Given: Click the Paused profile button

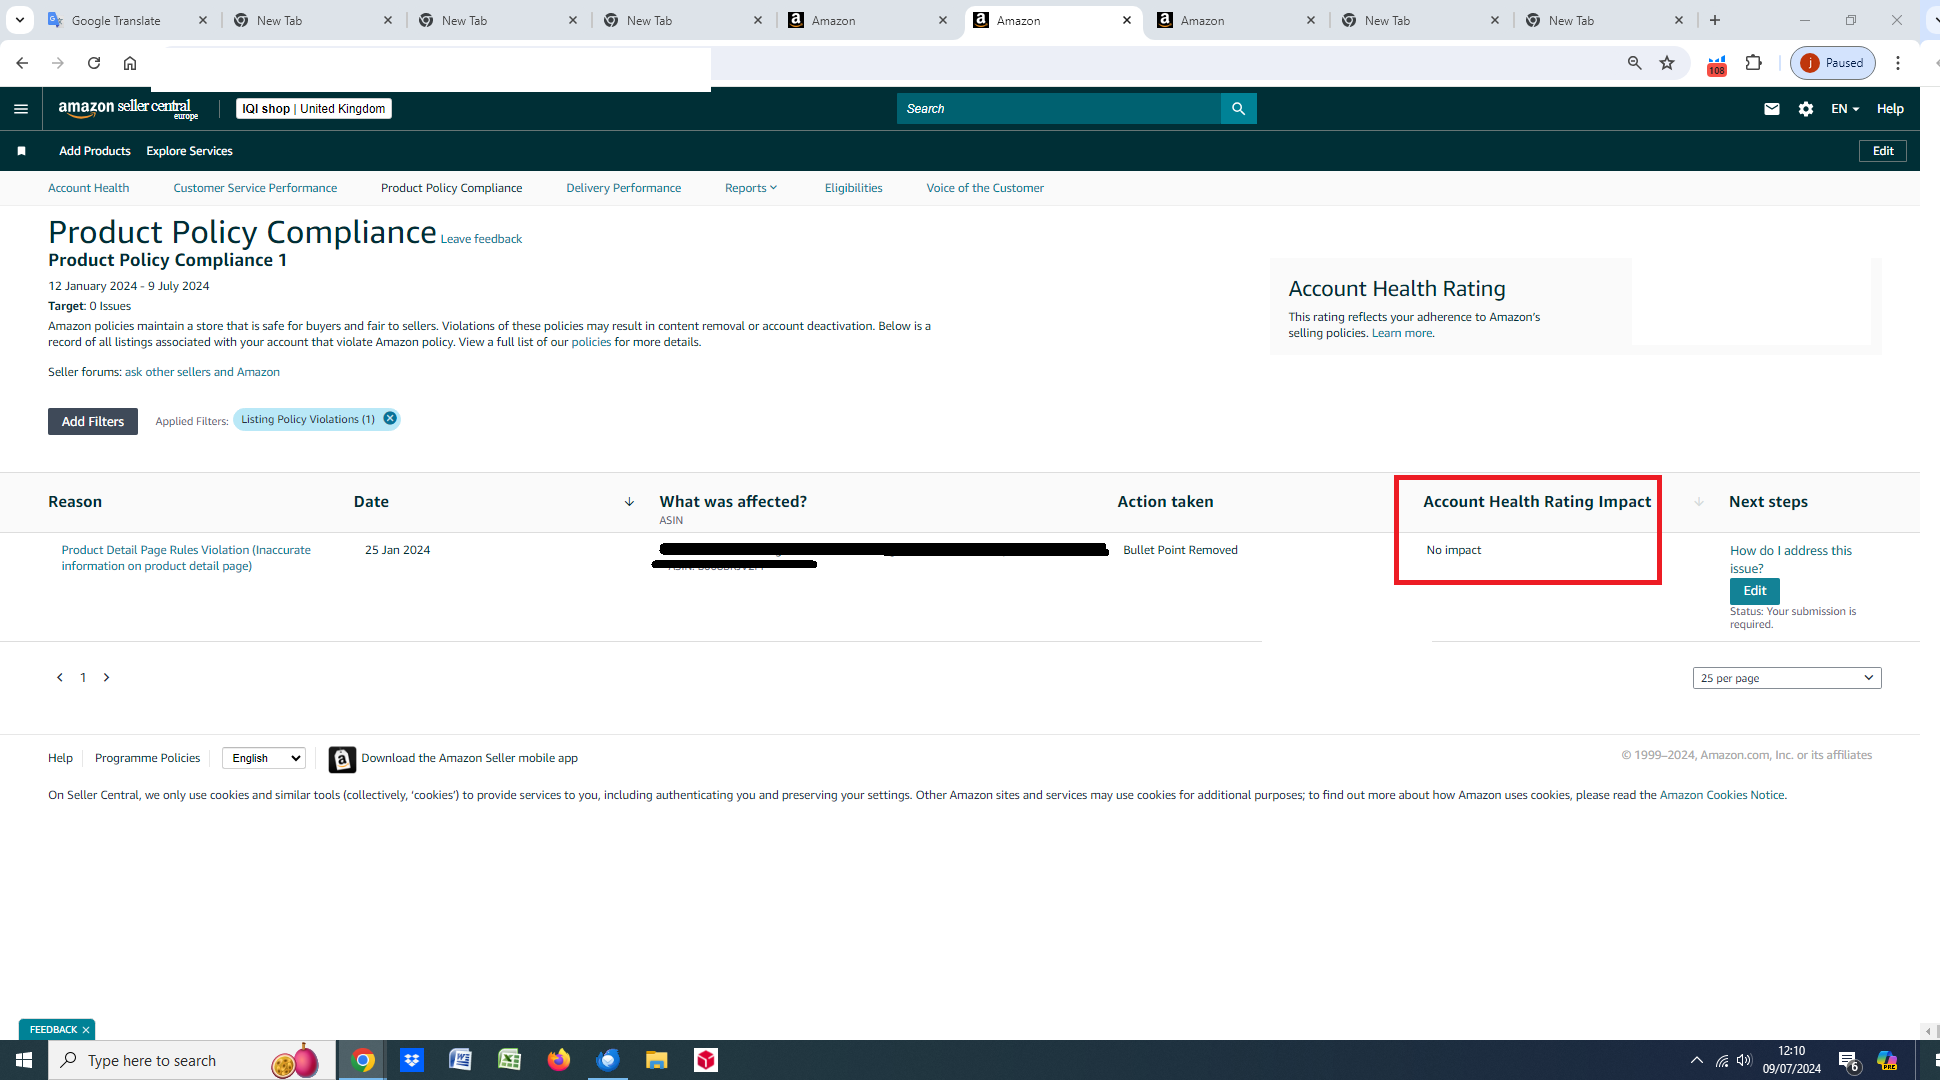Looking at the screenshot, I should (1832, 63).
